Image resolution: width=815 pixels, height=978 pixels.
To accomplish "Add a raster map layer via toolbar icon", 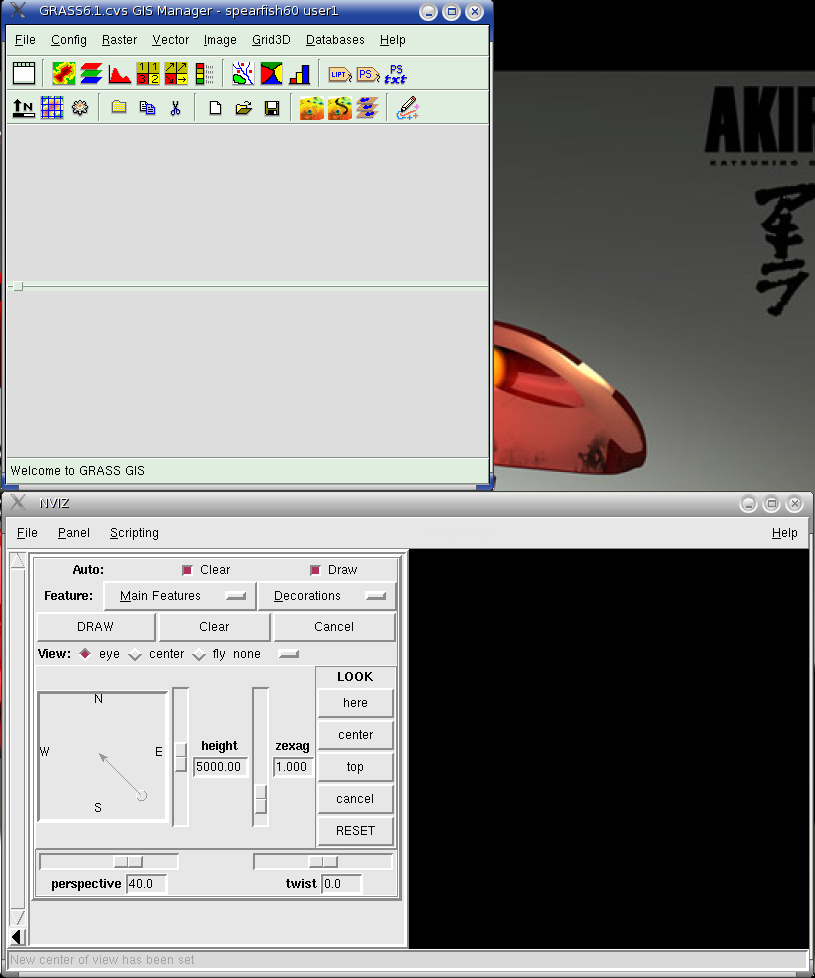I will pos(64,74).
